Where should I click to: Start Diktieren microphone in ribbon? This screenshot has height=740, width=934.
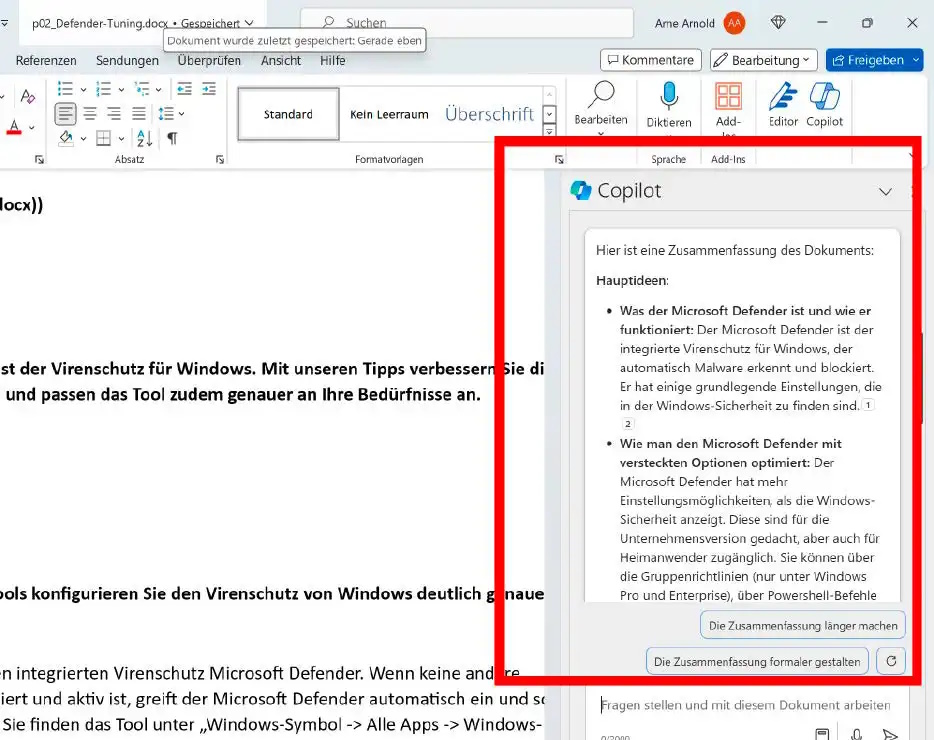coord(669,104)
